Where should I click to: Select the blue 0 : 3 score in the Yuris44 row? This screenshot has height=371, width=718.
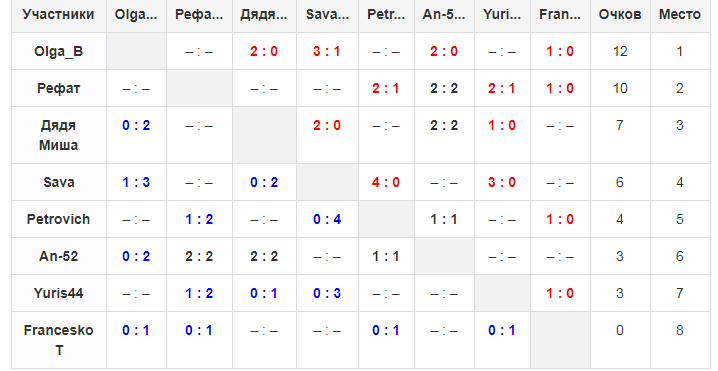tap(327, 293)
